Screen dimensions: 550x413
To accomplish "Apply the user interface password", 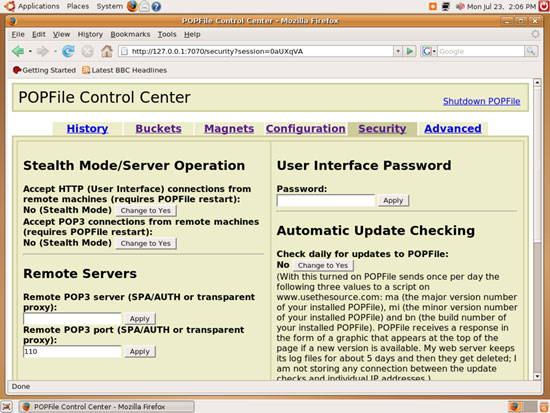I will (x=393, y=200).
